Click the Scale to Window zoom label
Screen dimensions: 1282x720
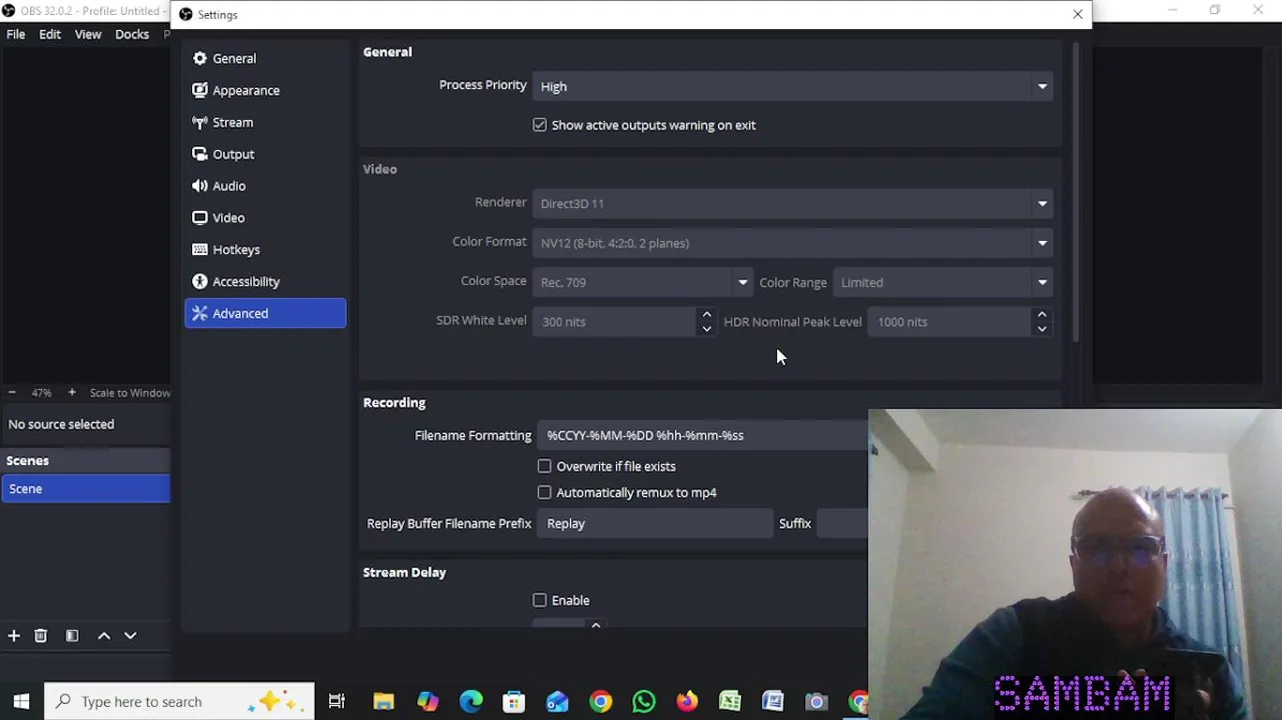point(130,393)
